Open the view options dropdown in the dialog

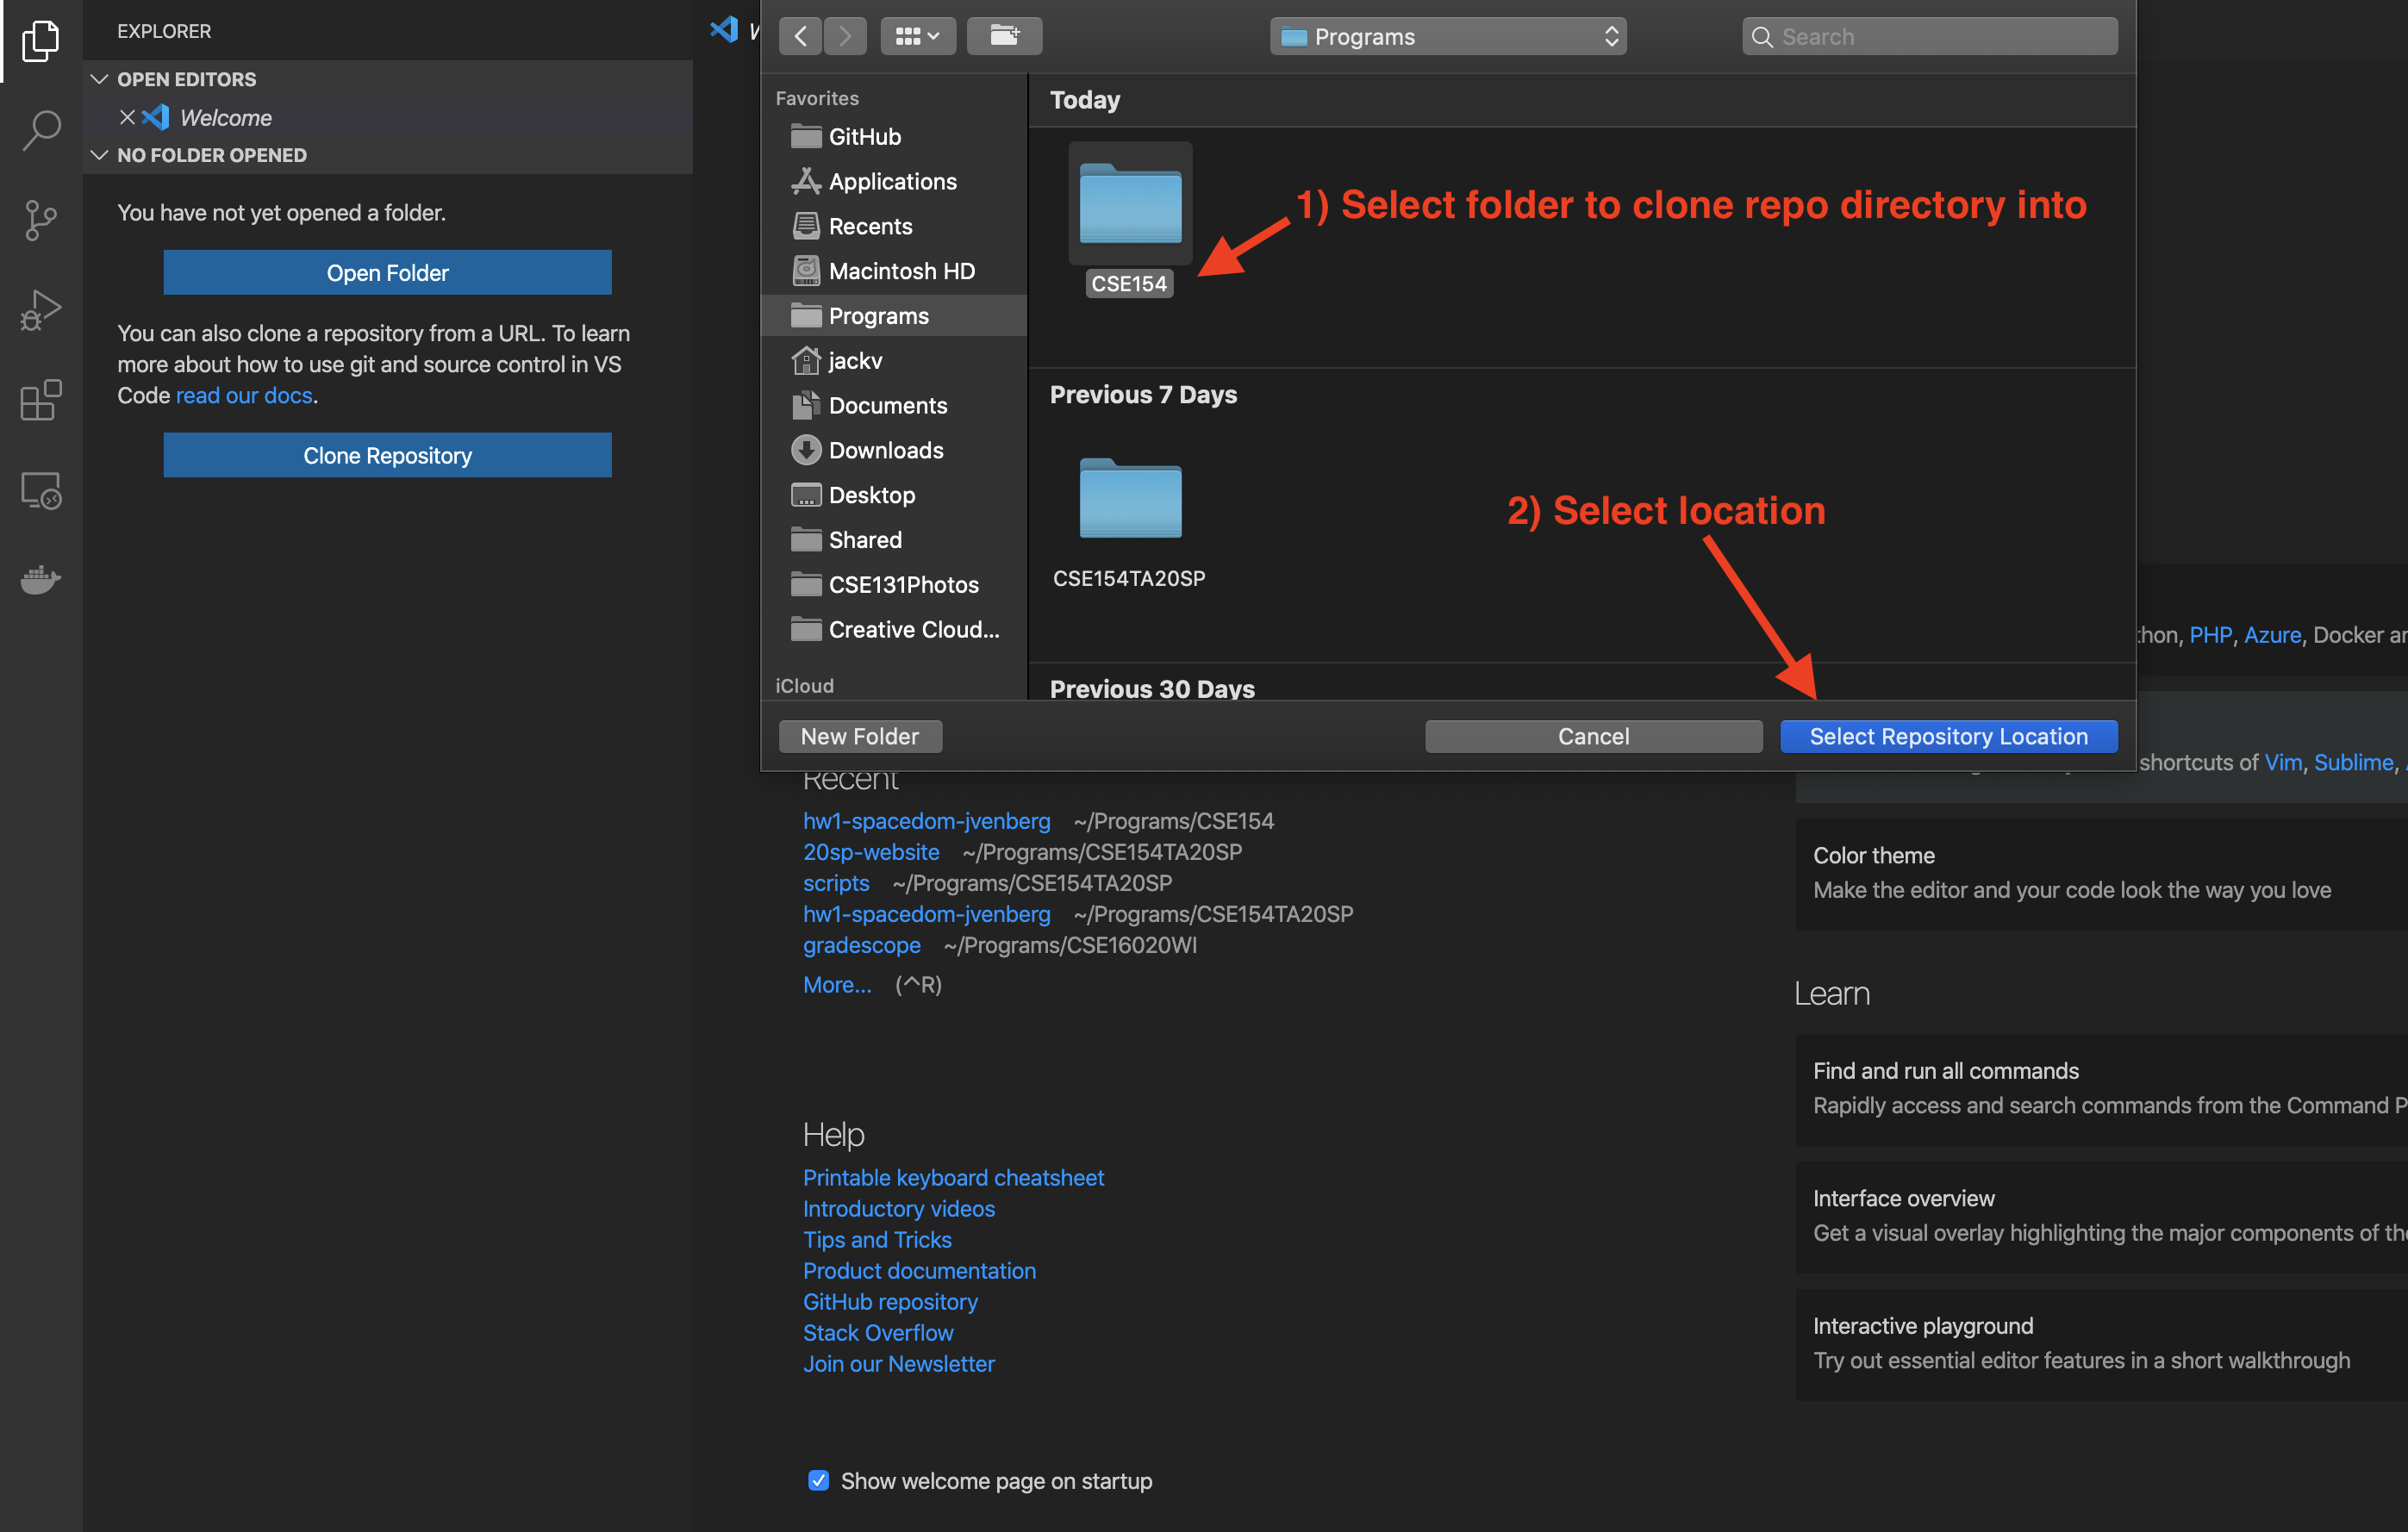pos(917,35)
